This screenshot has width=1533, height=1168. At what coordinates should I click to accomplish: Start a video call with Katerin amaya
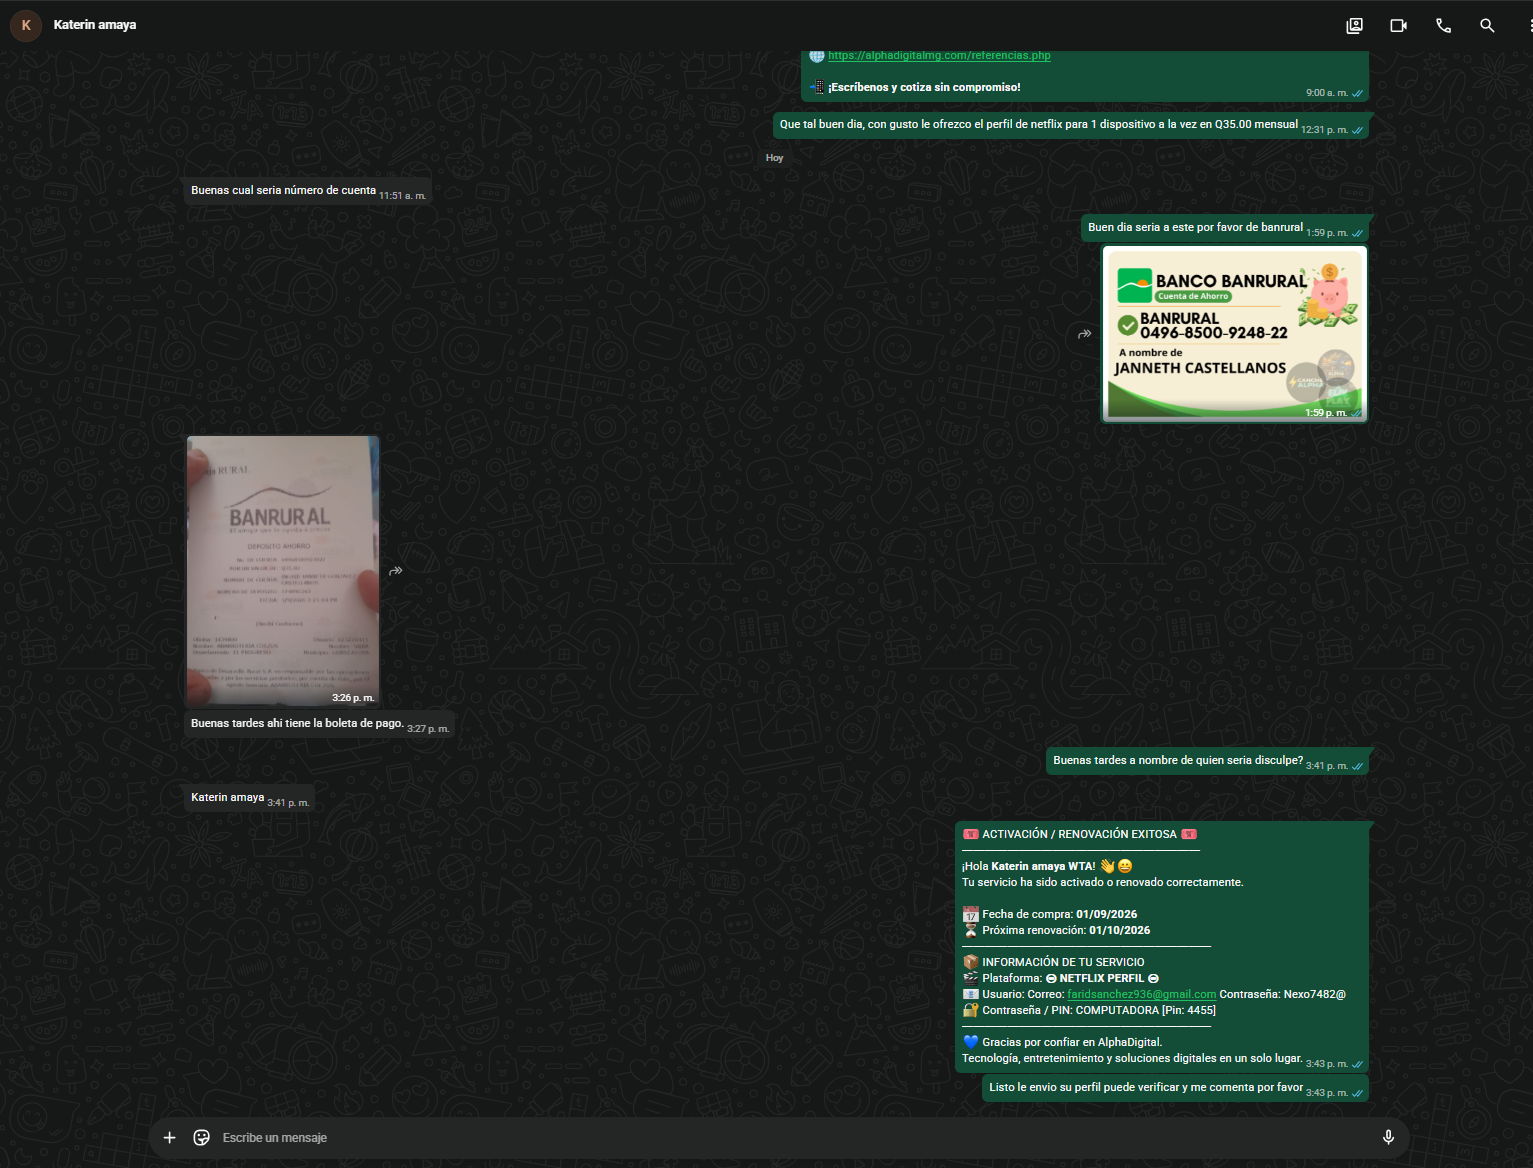click(x=1398, y=26)
